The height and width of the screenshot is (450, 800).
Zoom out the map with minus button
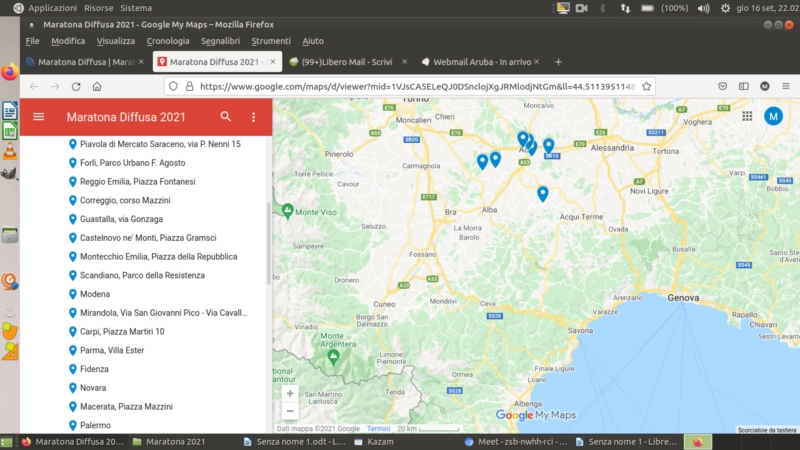point(290,411)
